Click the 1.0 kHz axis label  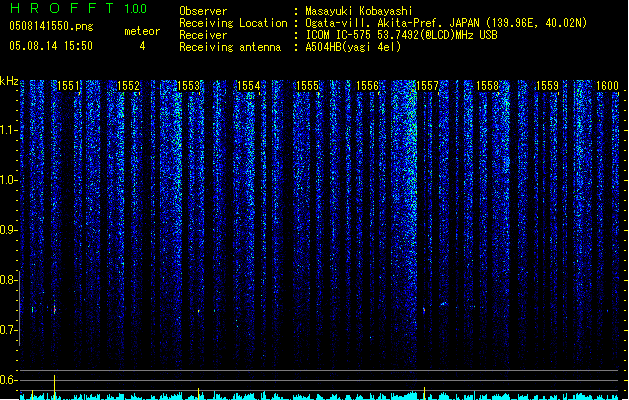(8, 180)
